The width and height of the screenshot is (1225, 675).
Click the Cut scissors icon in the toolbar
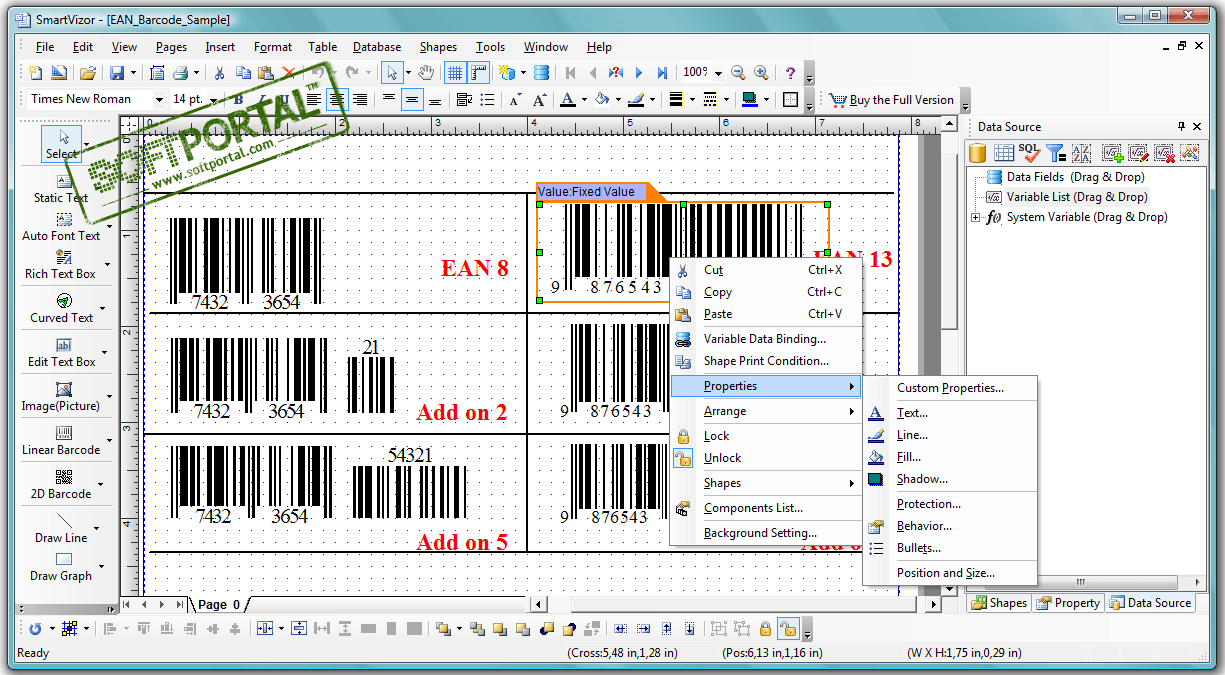pos(219,73)
